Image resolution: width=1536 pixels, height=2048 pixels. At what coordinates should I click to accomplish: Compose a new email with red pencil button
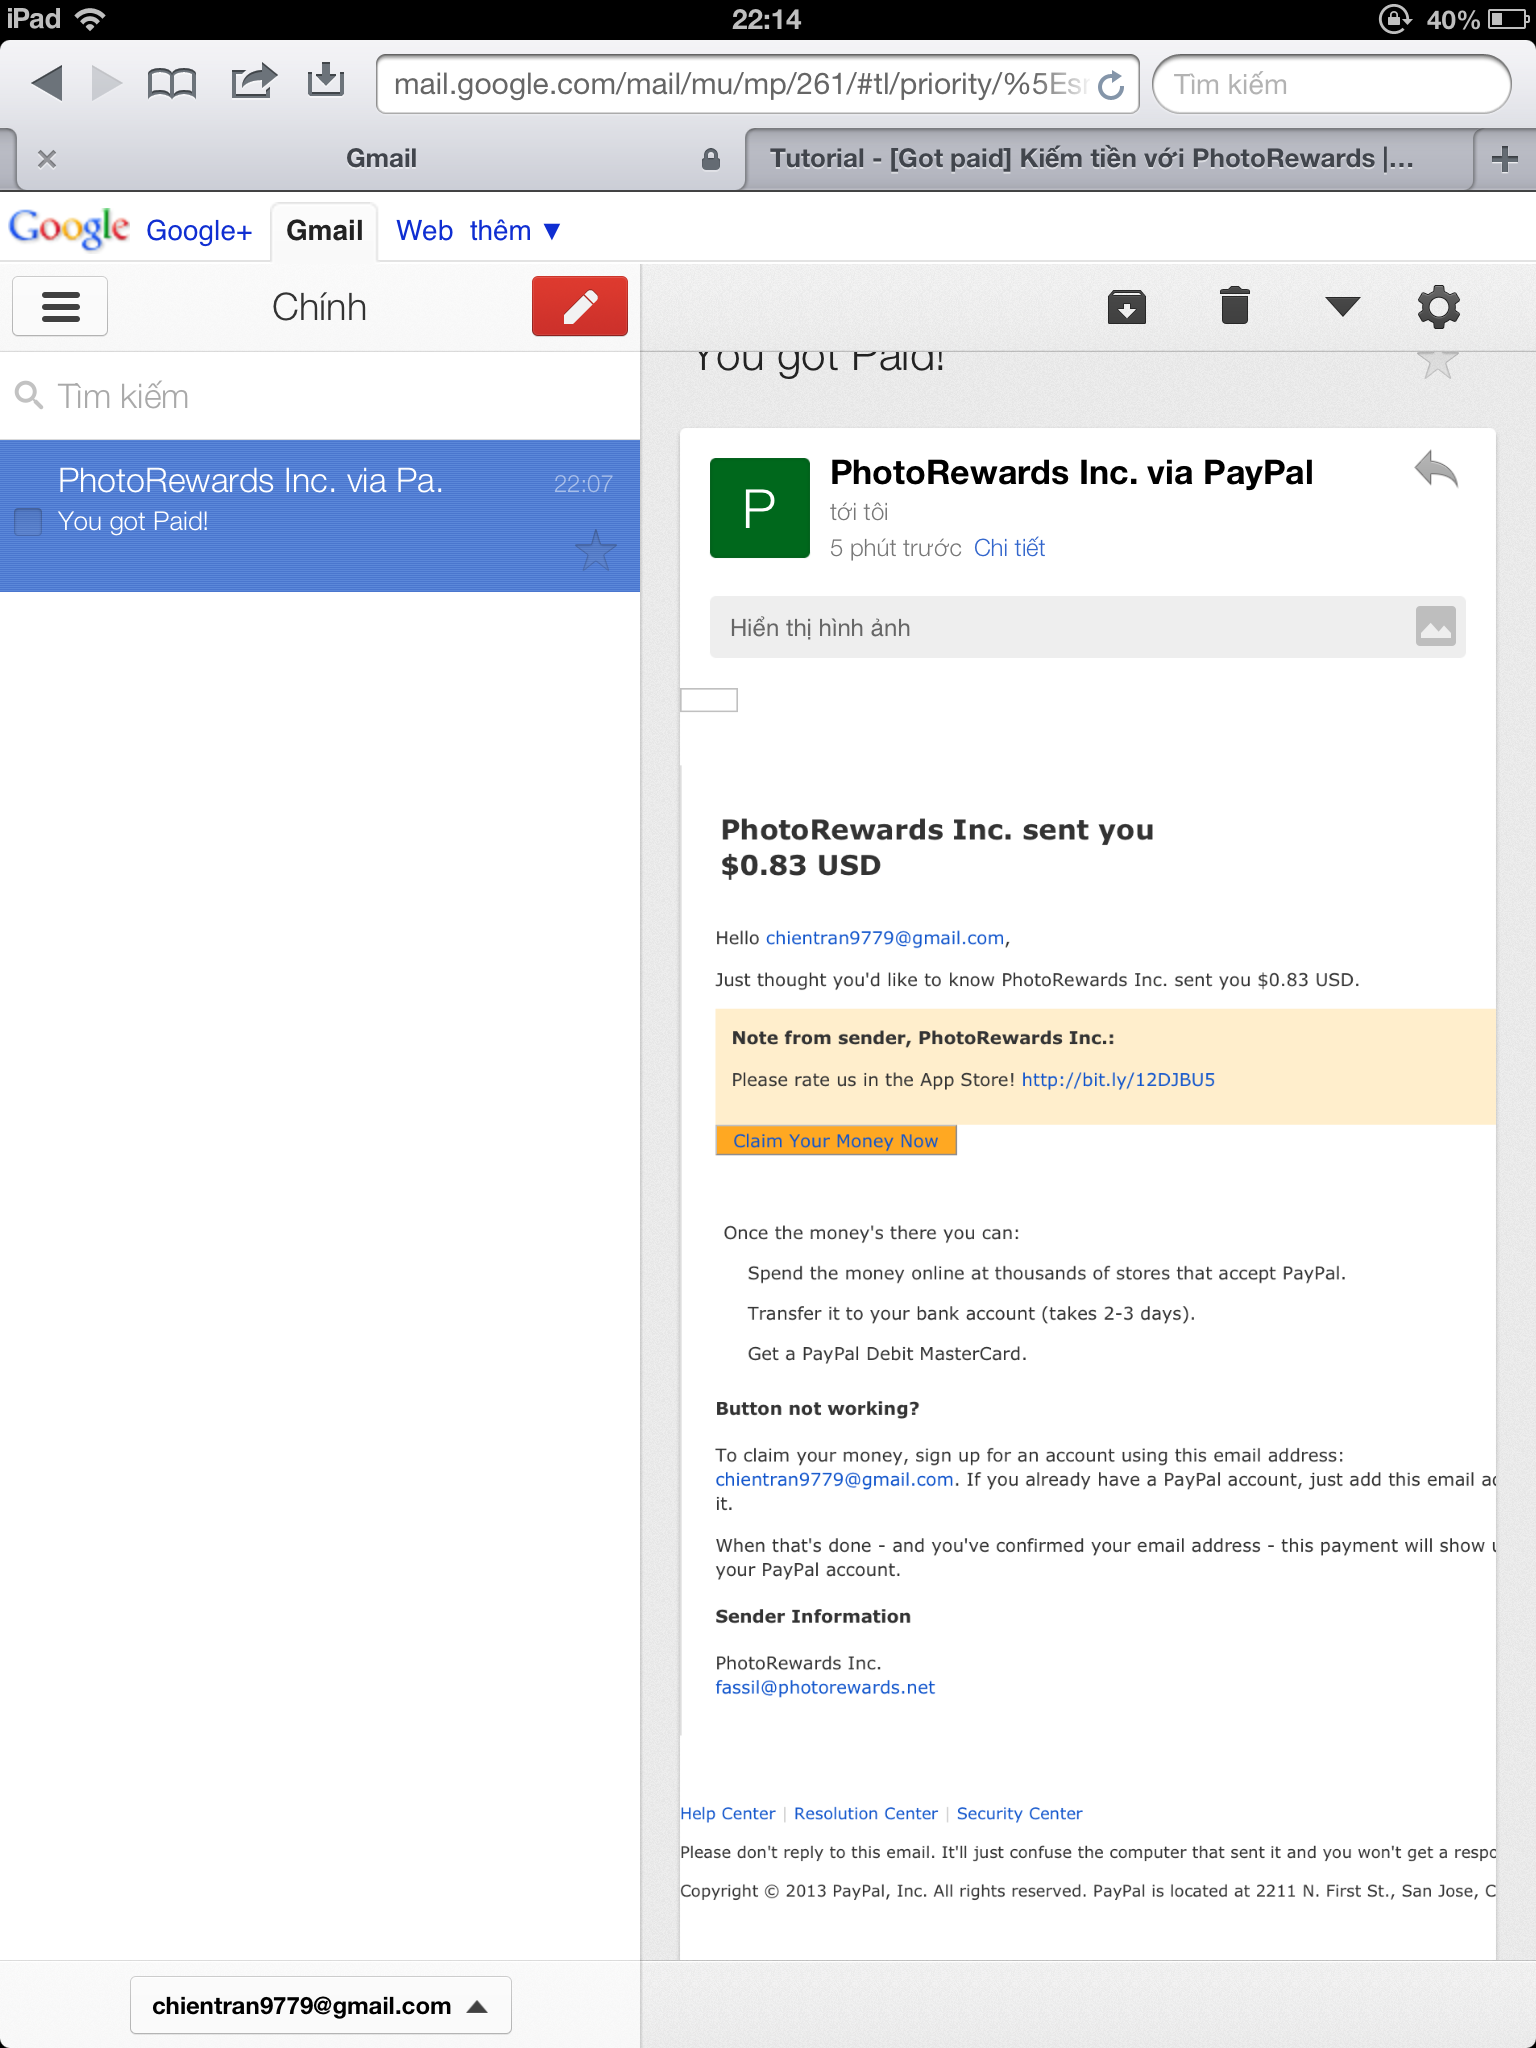tap(580, 306)
